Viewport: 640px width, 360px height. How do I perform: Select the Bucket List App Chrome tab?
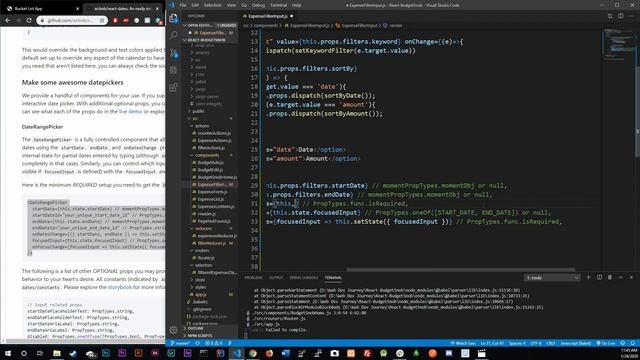[x=41, y=8]
